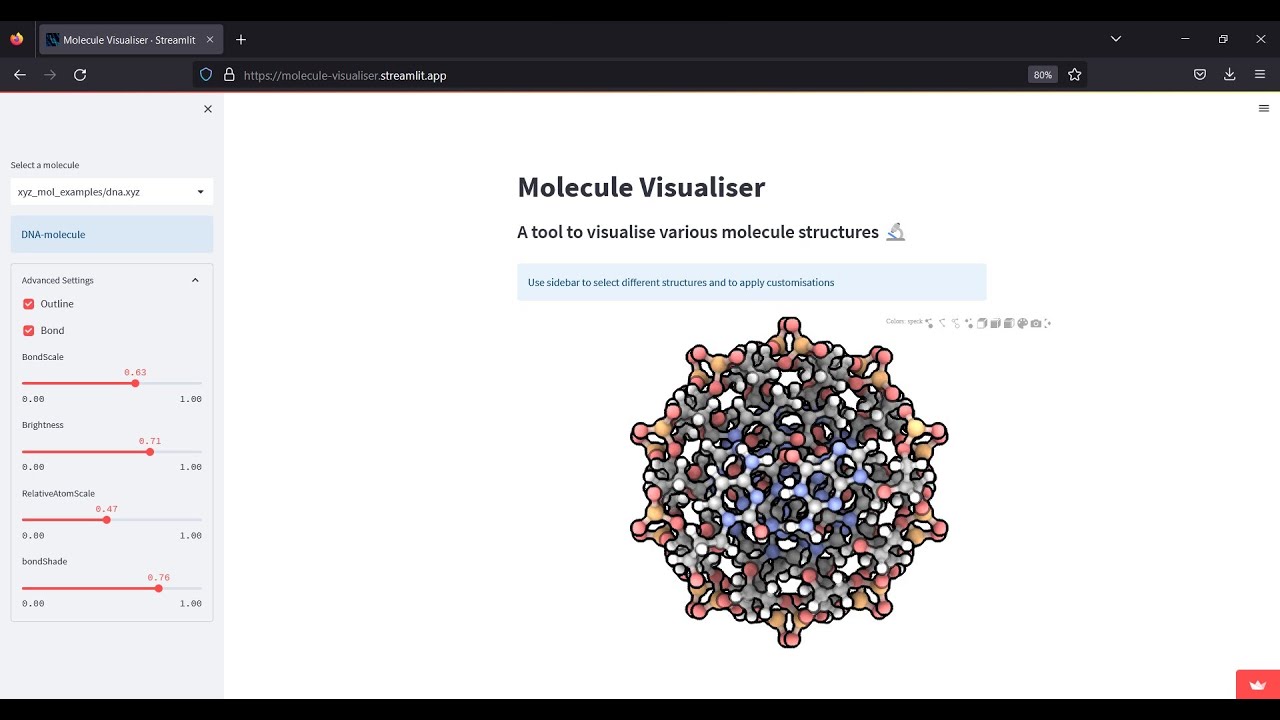Click the Molecule Visualiser heading

pos(641,187)
